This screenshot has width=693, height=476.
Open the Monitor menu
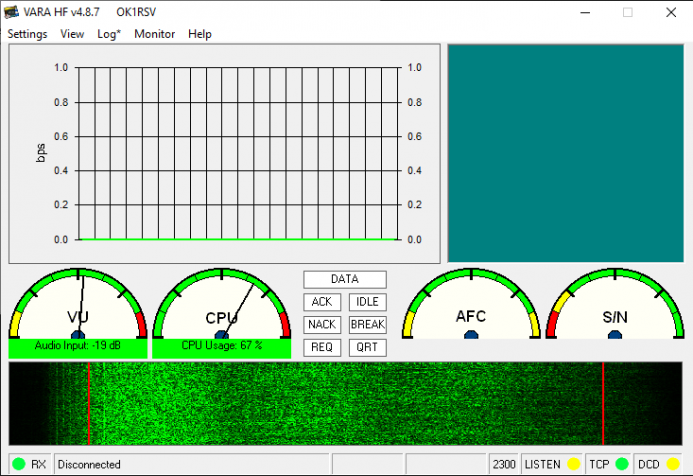(x=155, y=34)
